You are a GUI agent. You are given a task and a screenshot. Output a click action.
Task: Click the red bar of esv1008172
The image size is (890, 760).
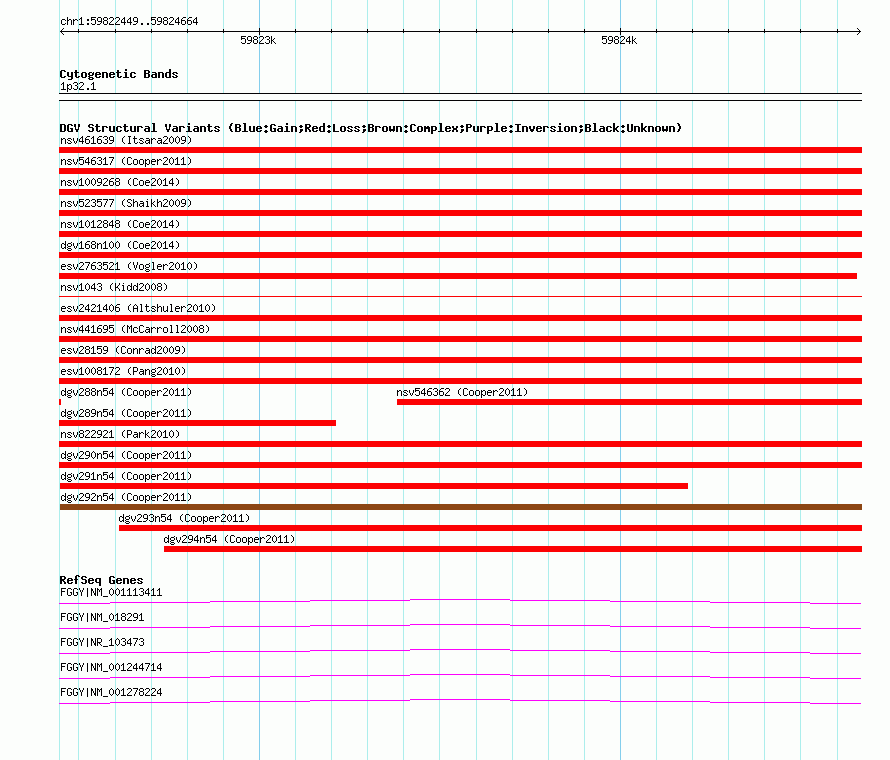click(x=460, y=381)
